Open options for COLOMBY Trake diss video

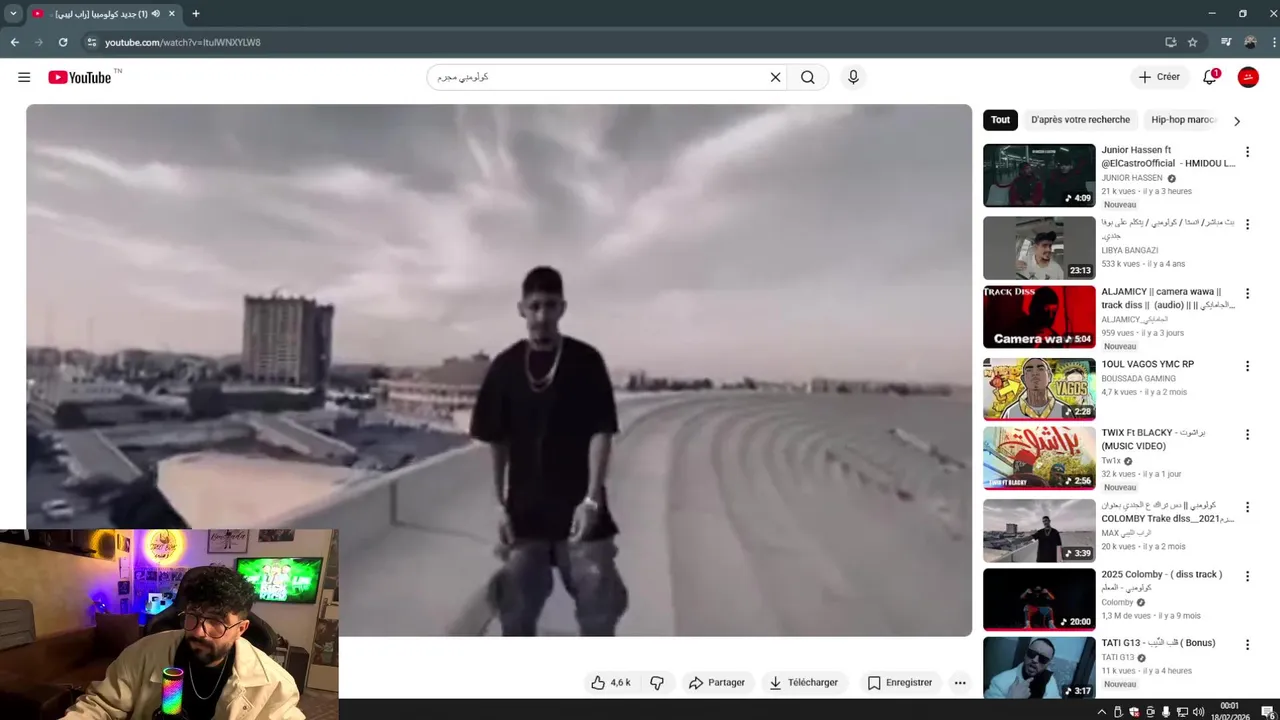pyautogui.click(x=1247, y=508)
